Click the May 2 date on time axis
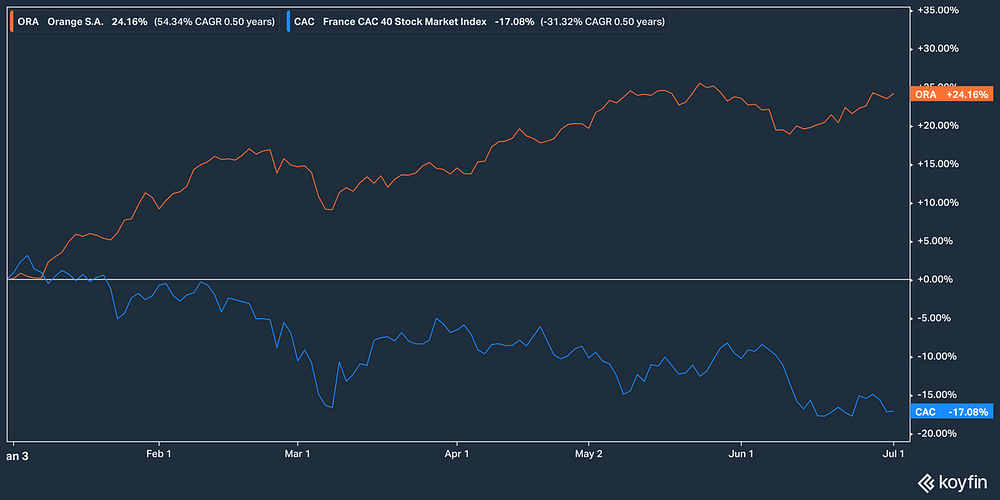 [589, 454]
